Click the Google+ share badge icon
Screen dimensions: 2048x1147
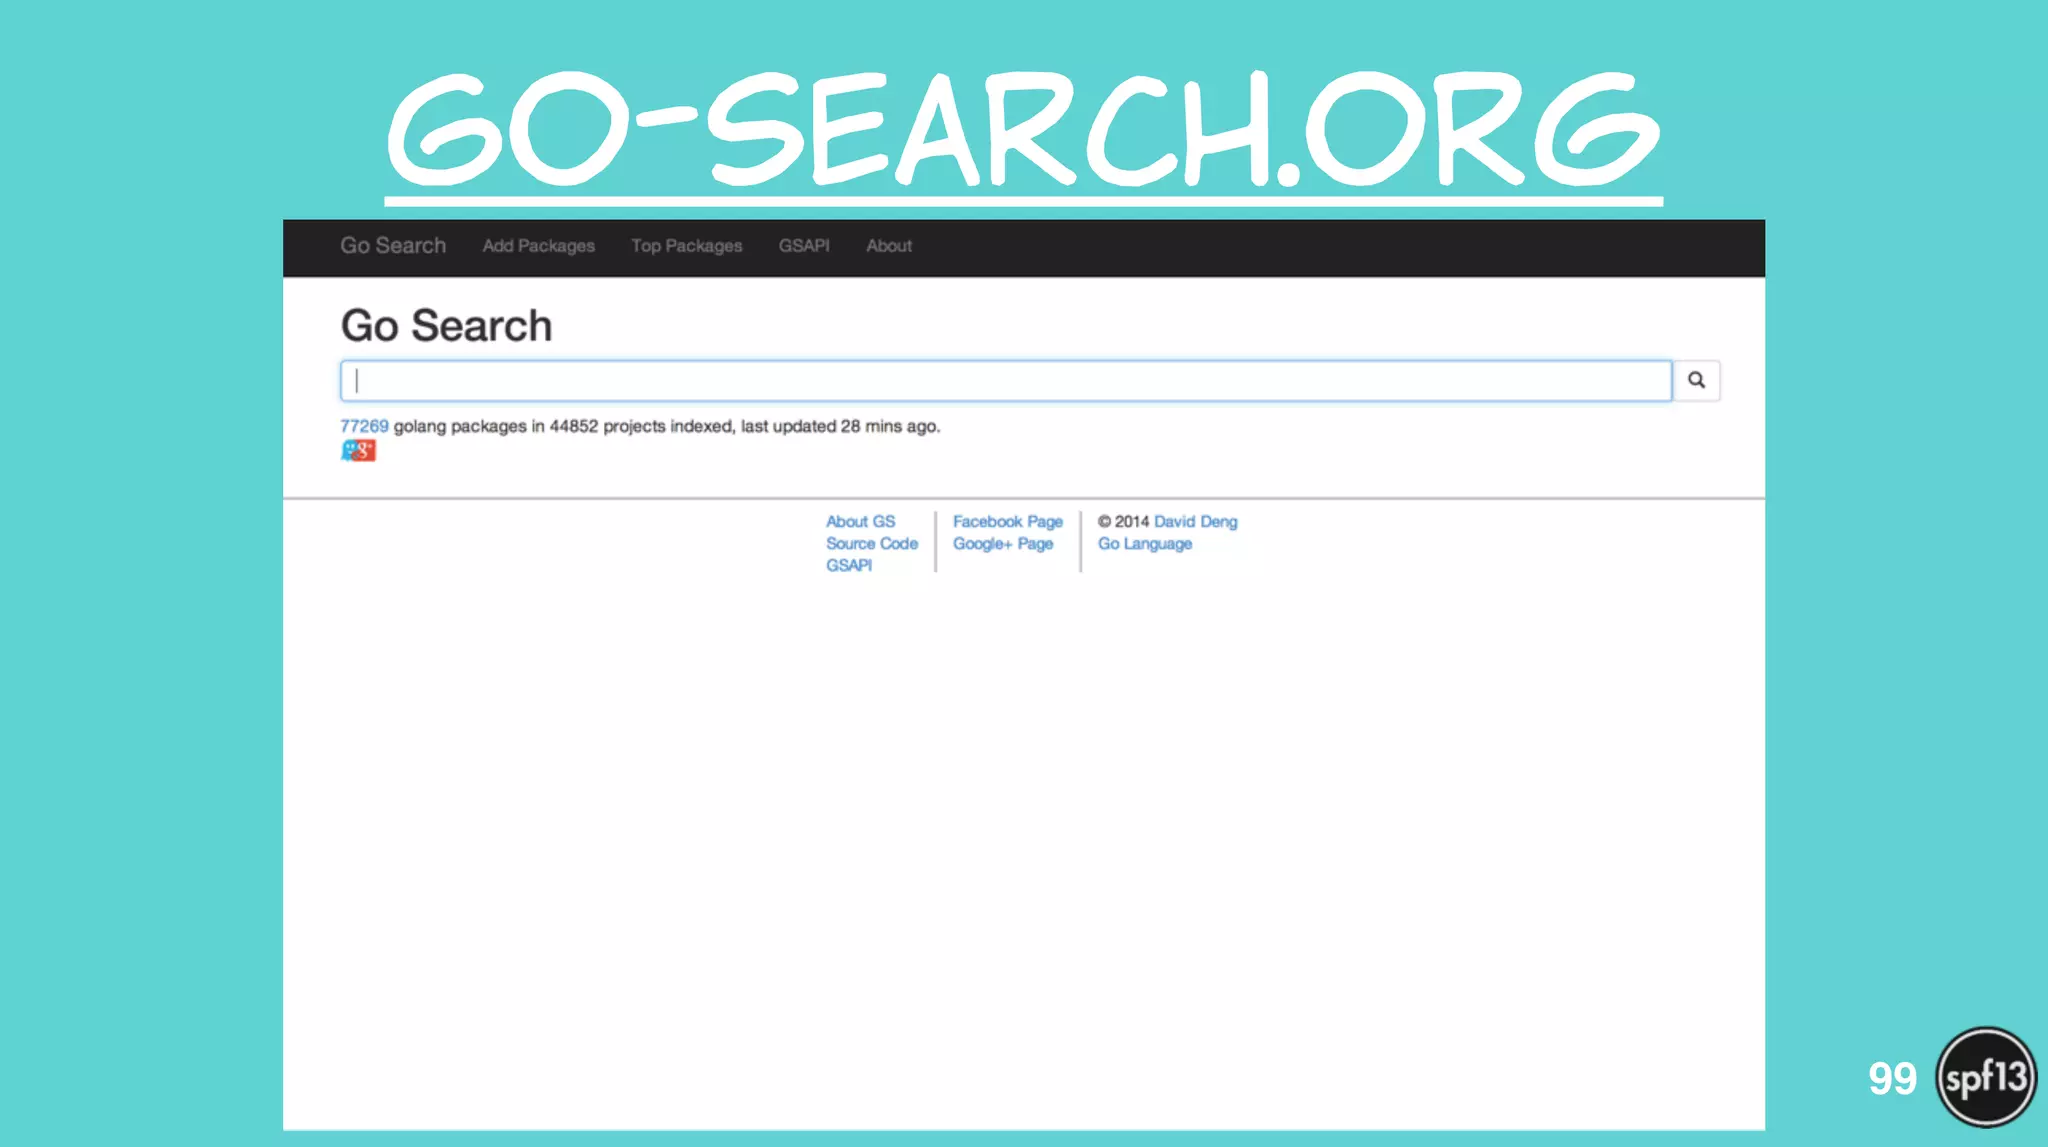click(x=358, y=451)
